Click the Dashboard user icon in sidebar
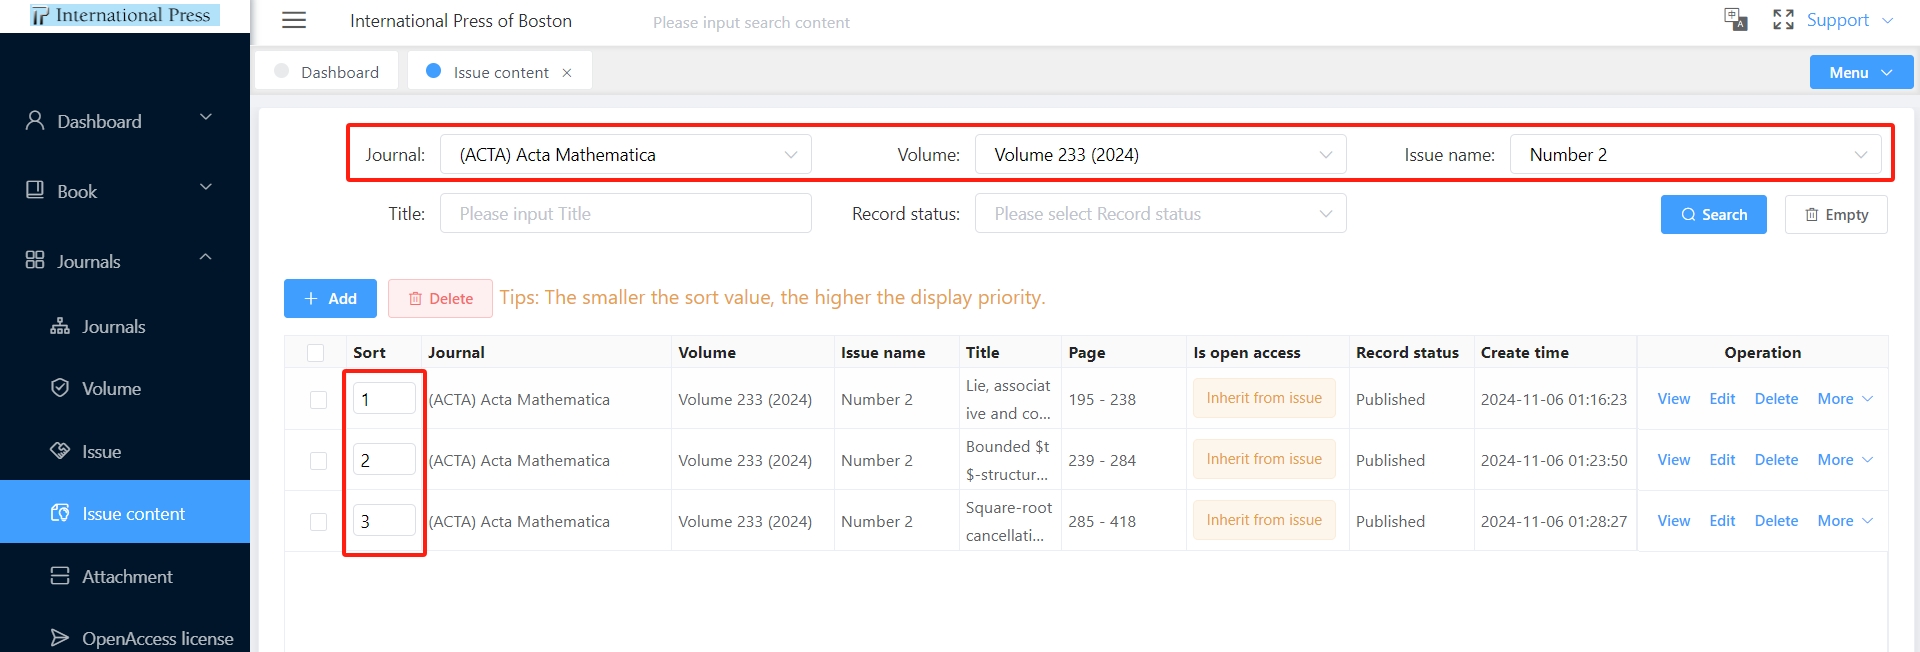 (x=35, y=121)
